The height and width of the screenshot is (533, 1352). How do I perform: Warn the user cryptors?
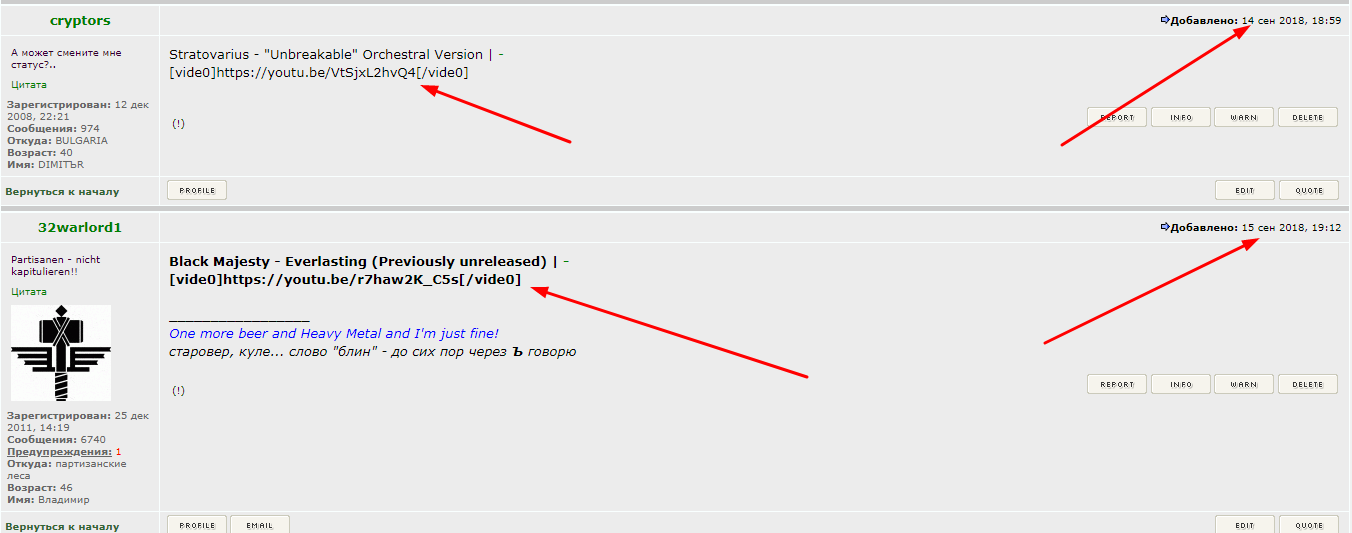coord(1243,117)
